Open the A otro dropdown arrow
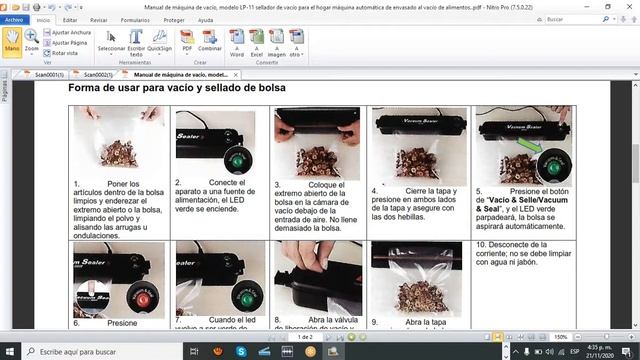Image resolution: width=640 pixels, height=360 pixels. [302, 54]
